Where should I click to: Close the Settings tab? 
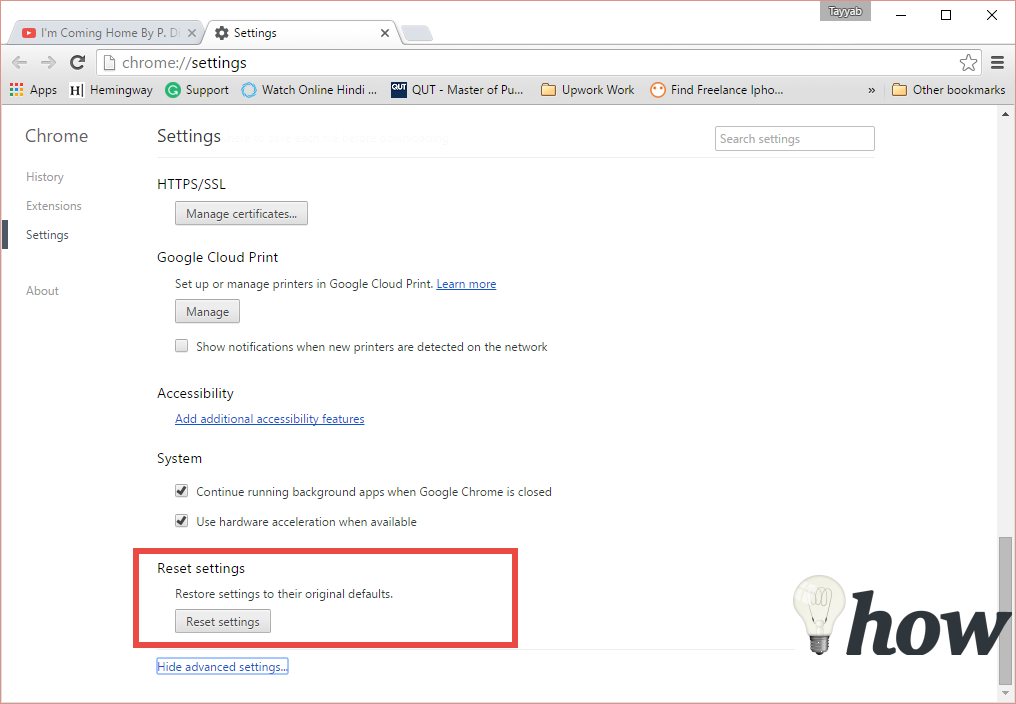pyautogui.click(x=385, y=33)
